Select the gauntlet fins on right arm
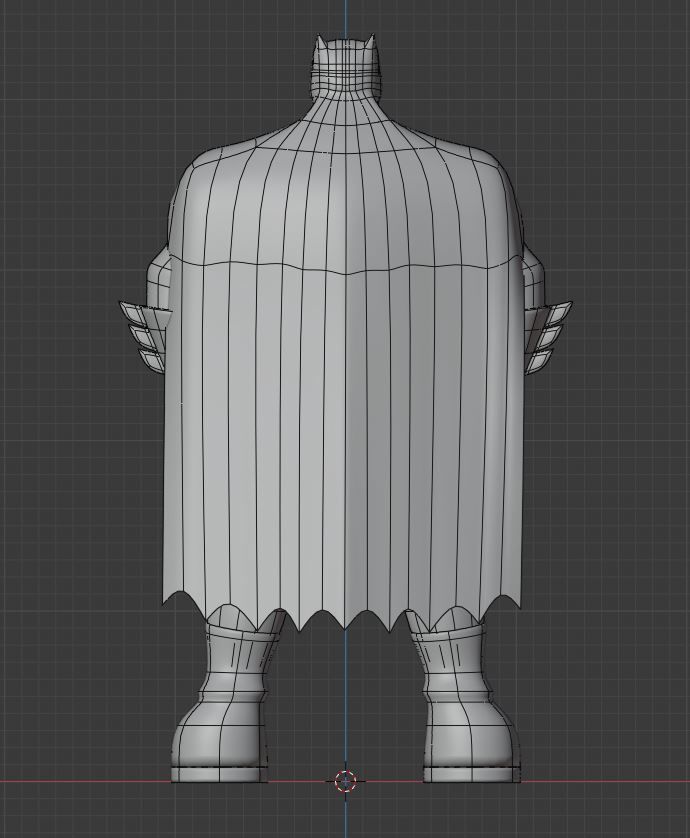Image resolution: width=690 pixels, height=838 pixels. 547,336
